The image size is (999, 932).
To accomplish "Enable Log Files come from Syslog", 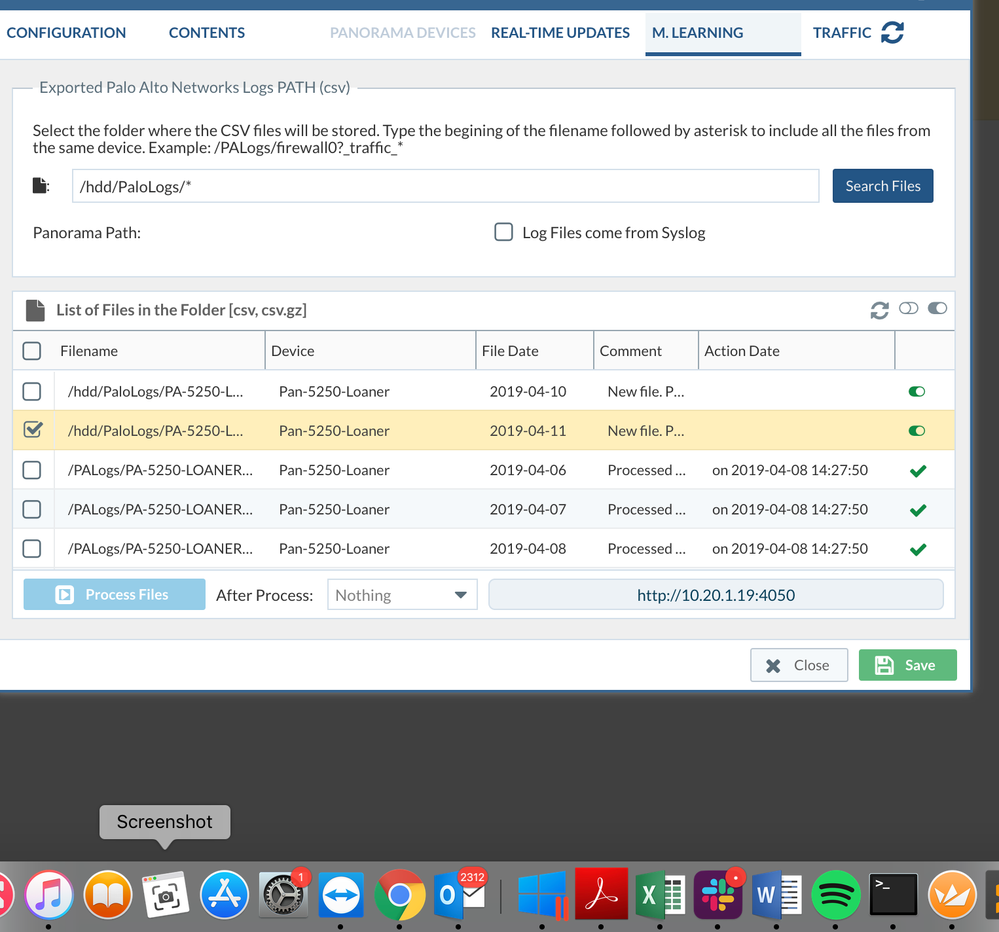I will pyautogui.click(x=504, y=232).
